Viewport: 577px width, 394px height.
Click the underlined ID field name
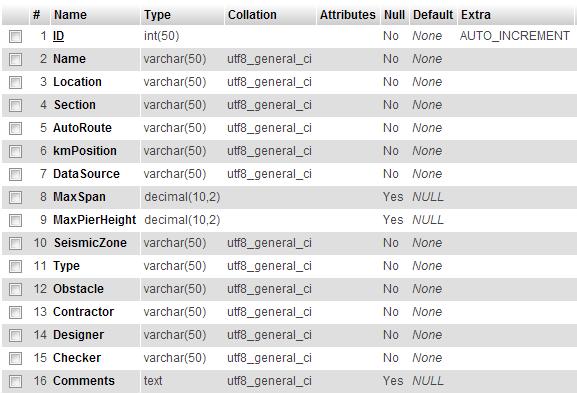click(x=59, y=36)
